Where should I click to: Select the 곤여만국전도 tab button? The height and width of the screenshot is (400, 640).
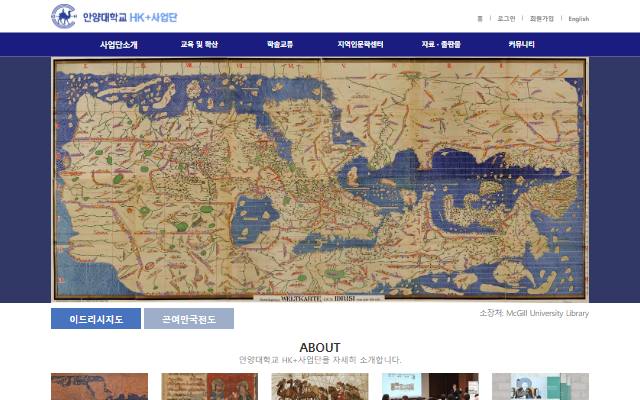coord(189,319)
